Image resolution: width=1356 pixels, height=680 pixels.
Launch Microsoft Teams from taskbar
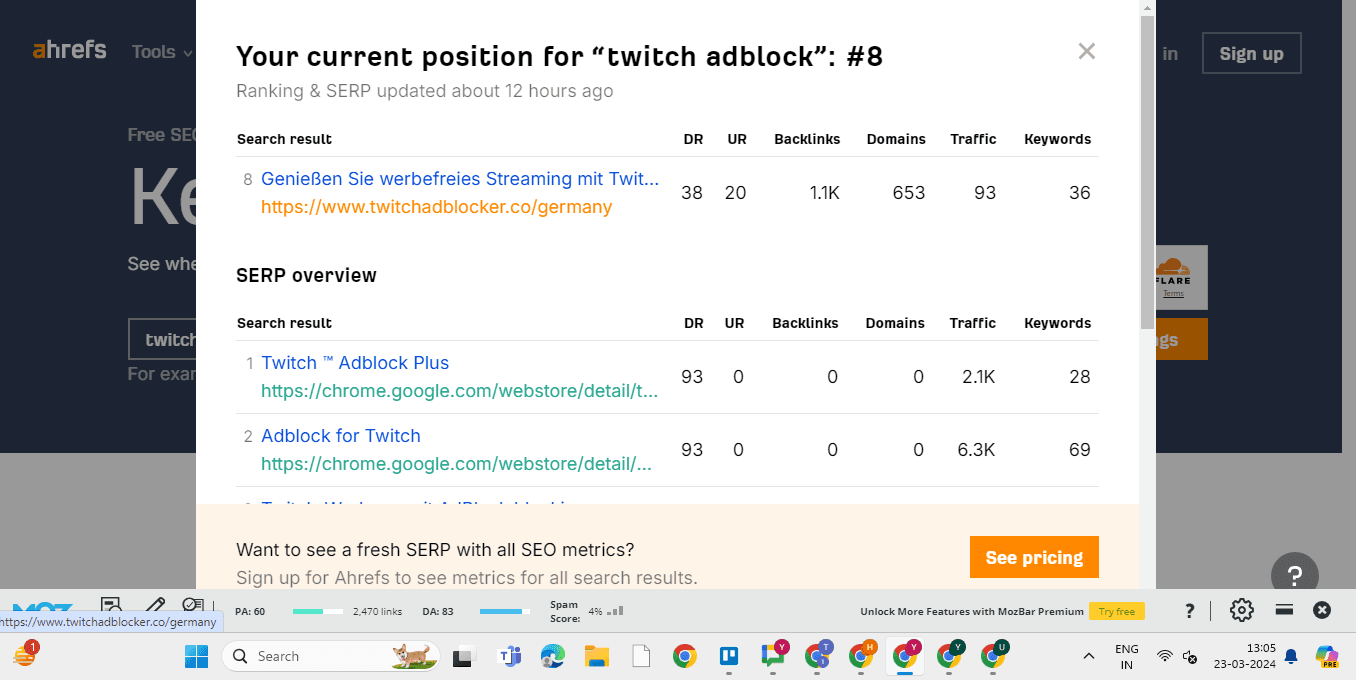pyautogui.click(x=510, y=656)
